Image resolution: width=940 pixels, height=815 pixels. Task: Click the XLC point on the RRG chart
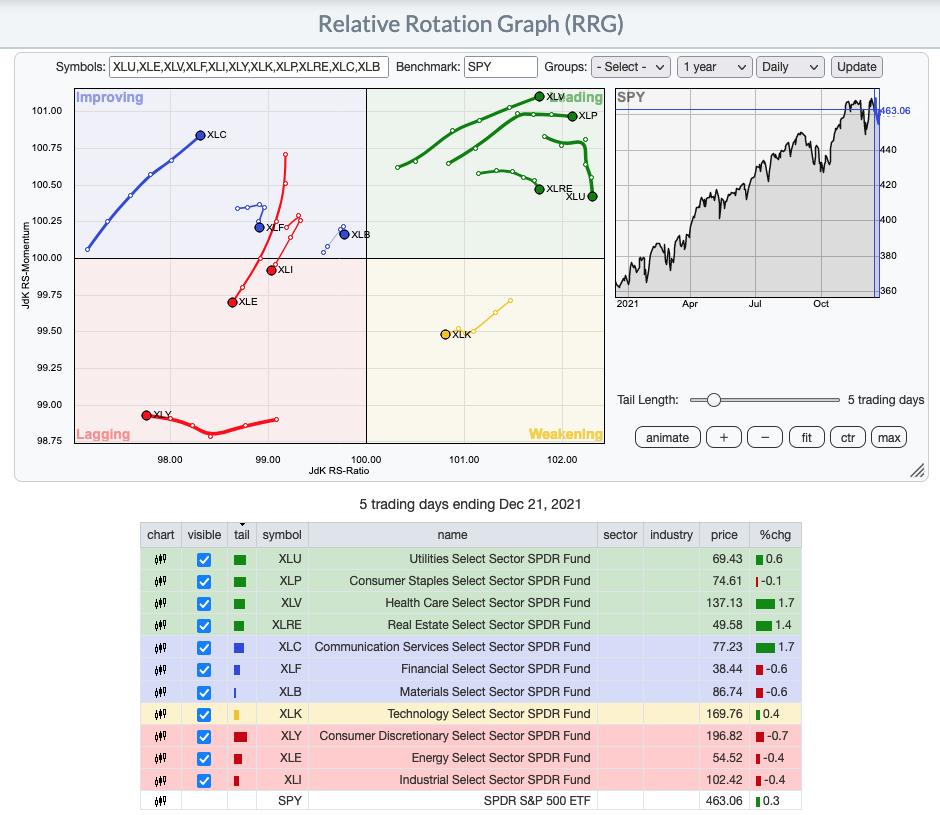pos(200,136)
